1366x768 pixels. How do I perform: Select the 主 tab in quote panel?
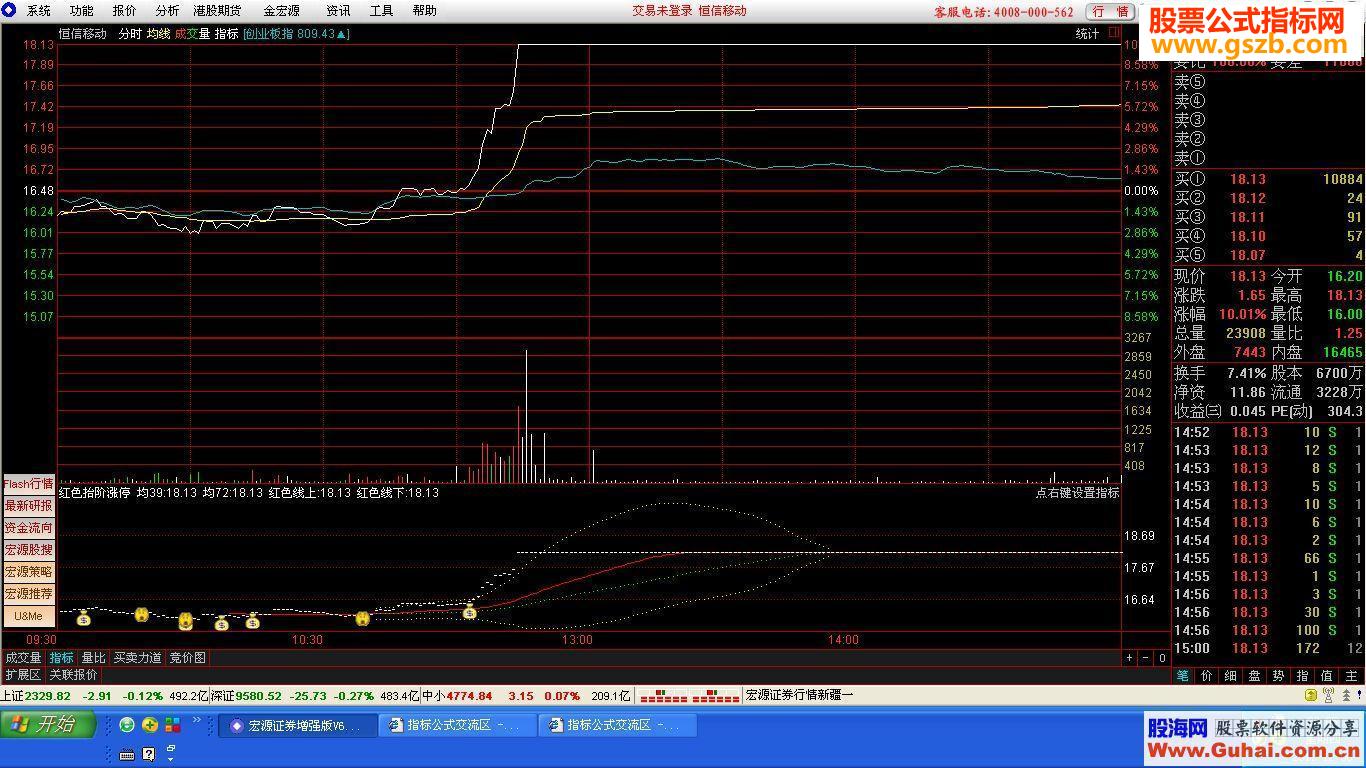(1351, 676)
